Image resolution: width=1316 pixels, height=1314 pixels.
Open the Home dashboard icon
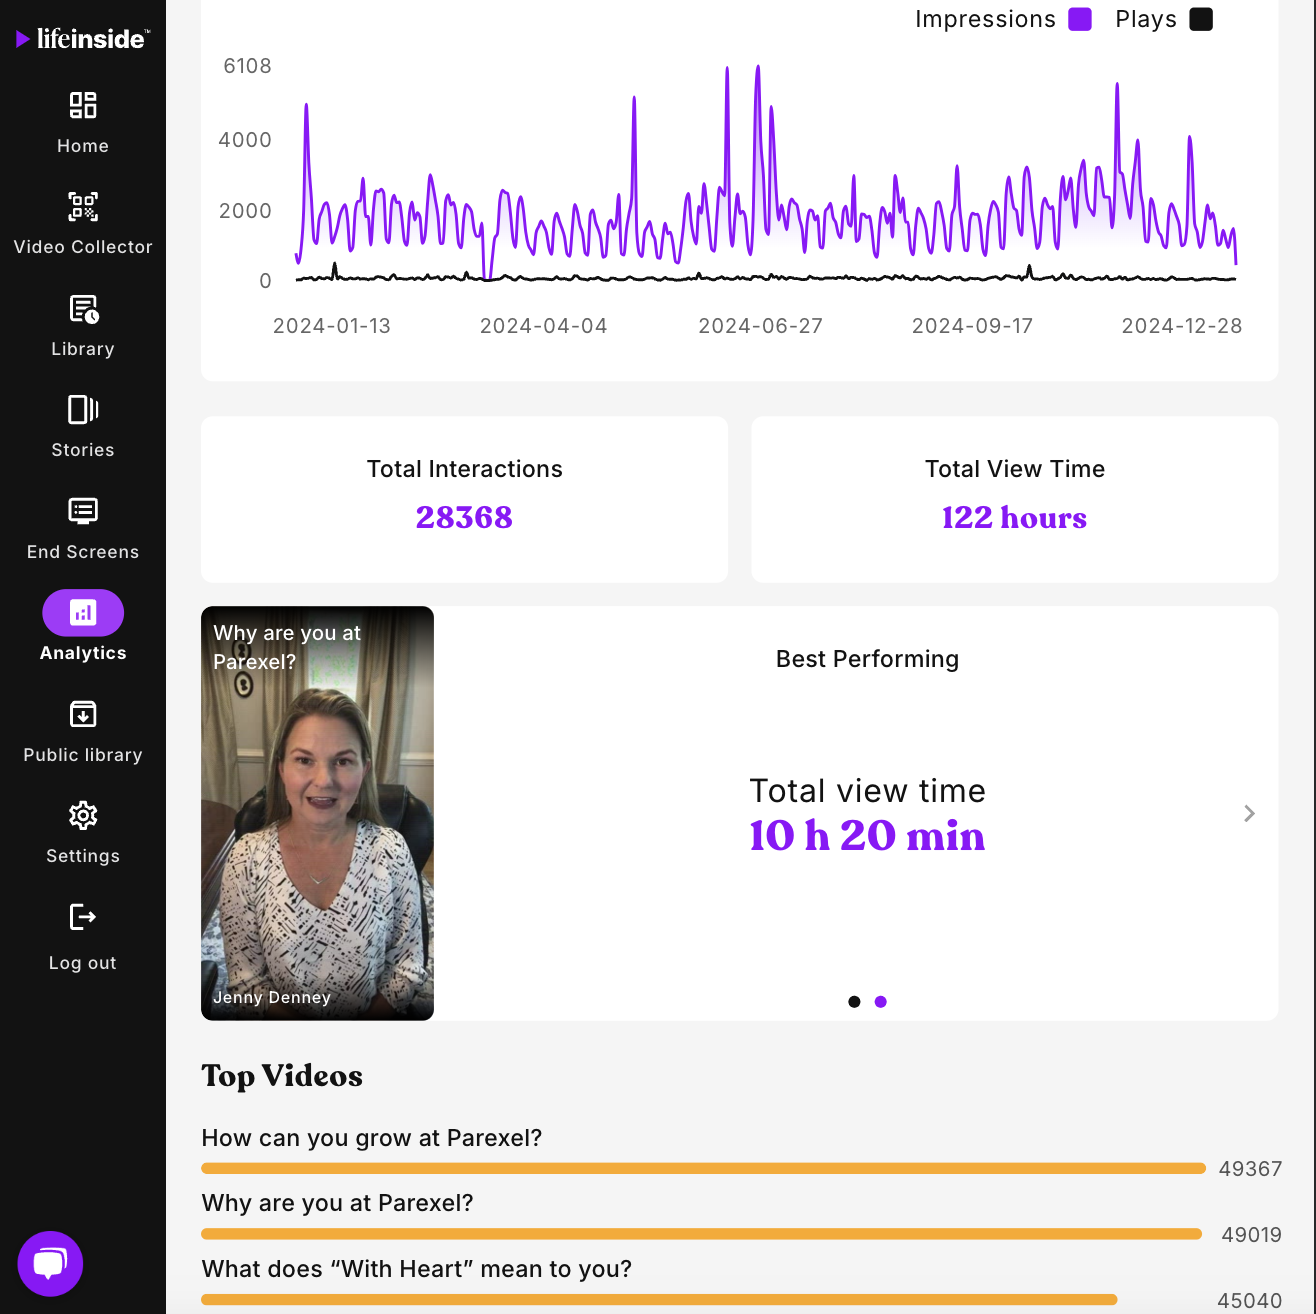(x=83, y=105)
